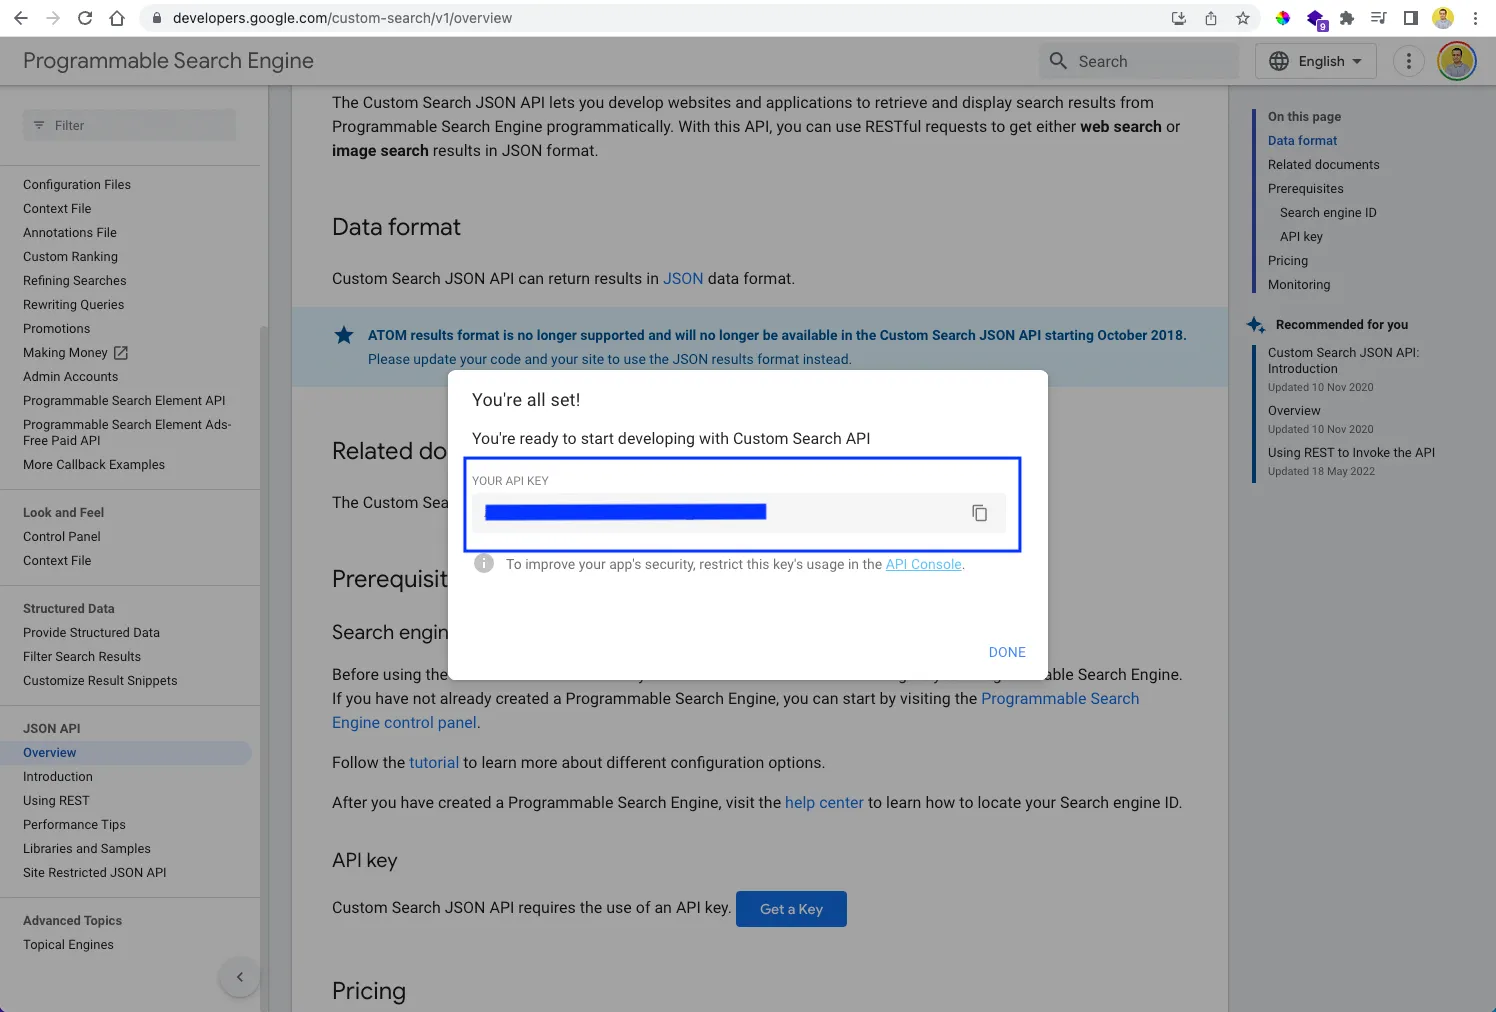Jump to Monitoring in outline
The width and height of the screenshot is (1496, 1012).
tap(1299, 285)
